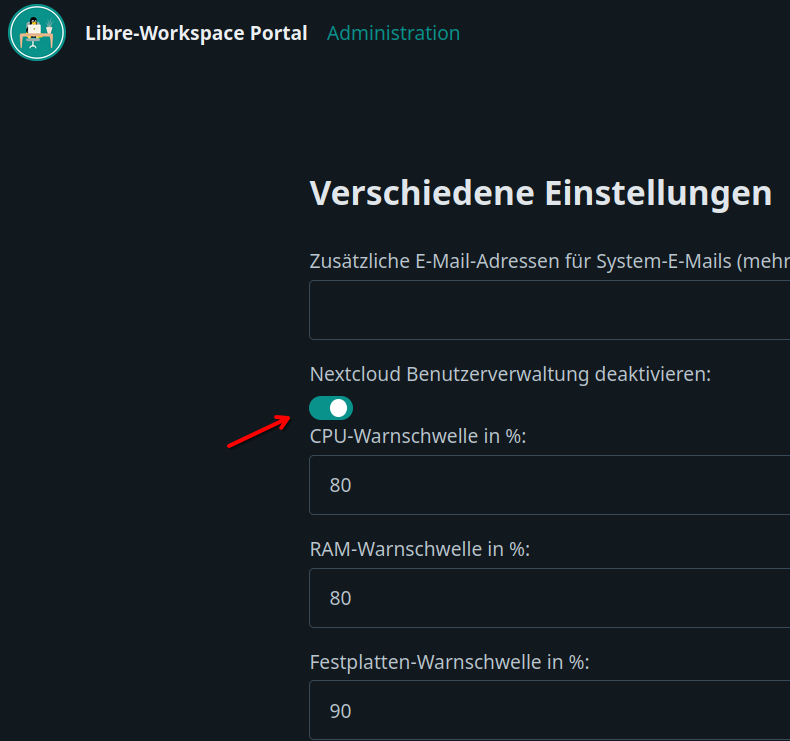Click the value 80 in RAM threshold field
Screen dimensions: 790x741
click(x=341, y=598)
